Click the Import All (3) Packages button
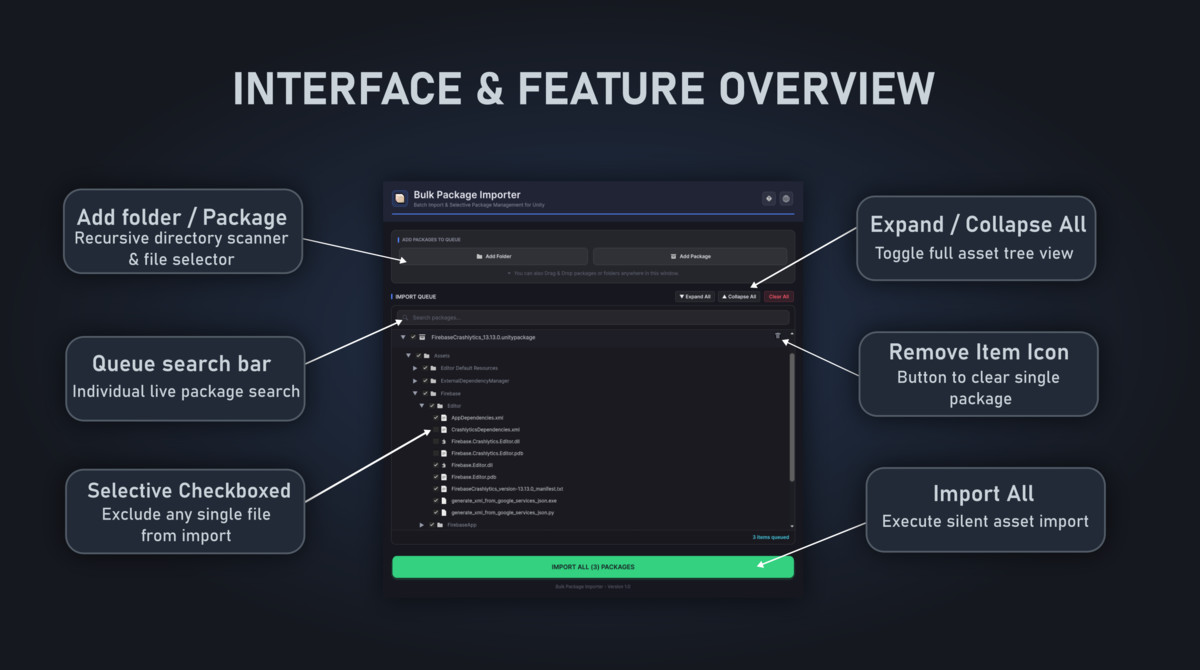 point(593,567)
